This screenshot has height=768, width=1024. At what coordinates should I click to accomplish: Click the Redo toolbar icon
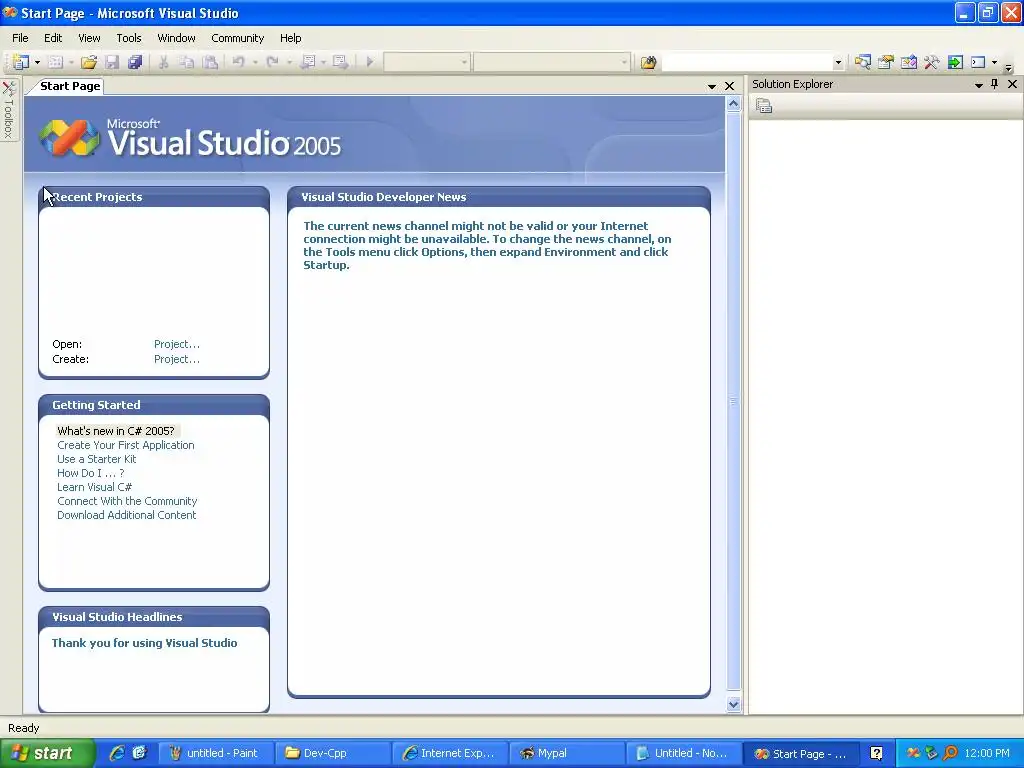pyautogui.click(x=272, y=62)
